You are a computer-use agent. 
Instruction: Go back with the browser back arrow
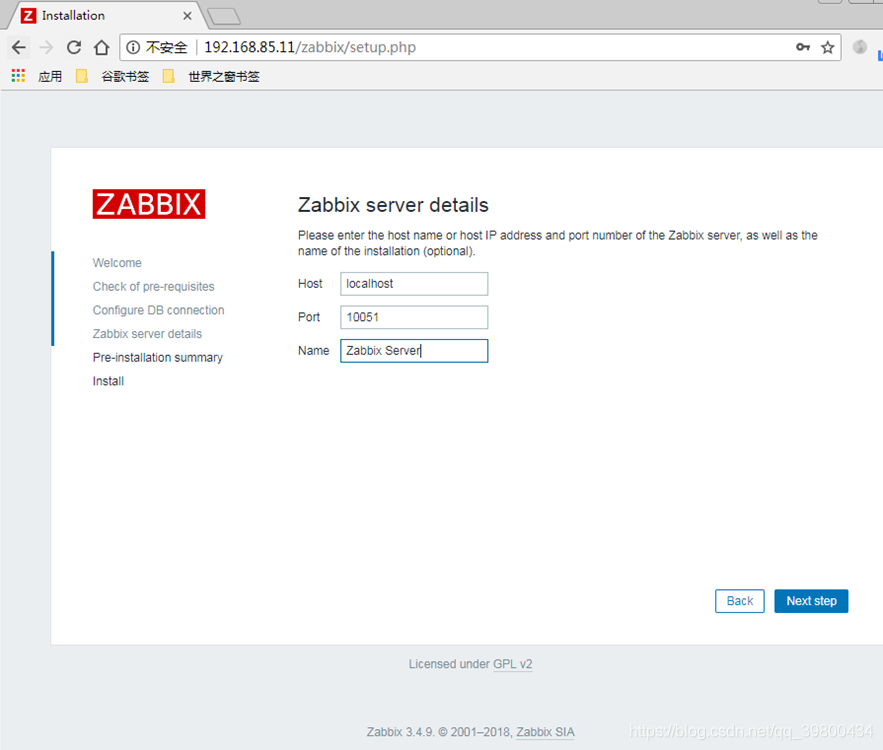click(19, 47)
